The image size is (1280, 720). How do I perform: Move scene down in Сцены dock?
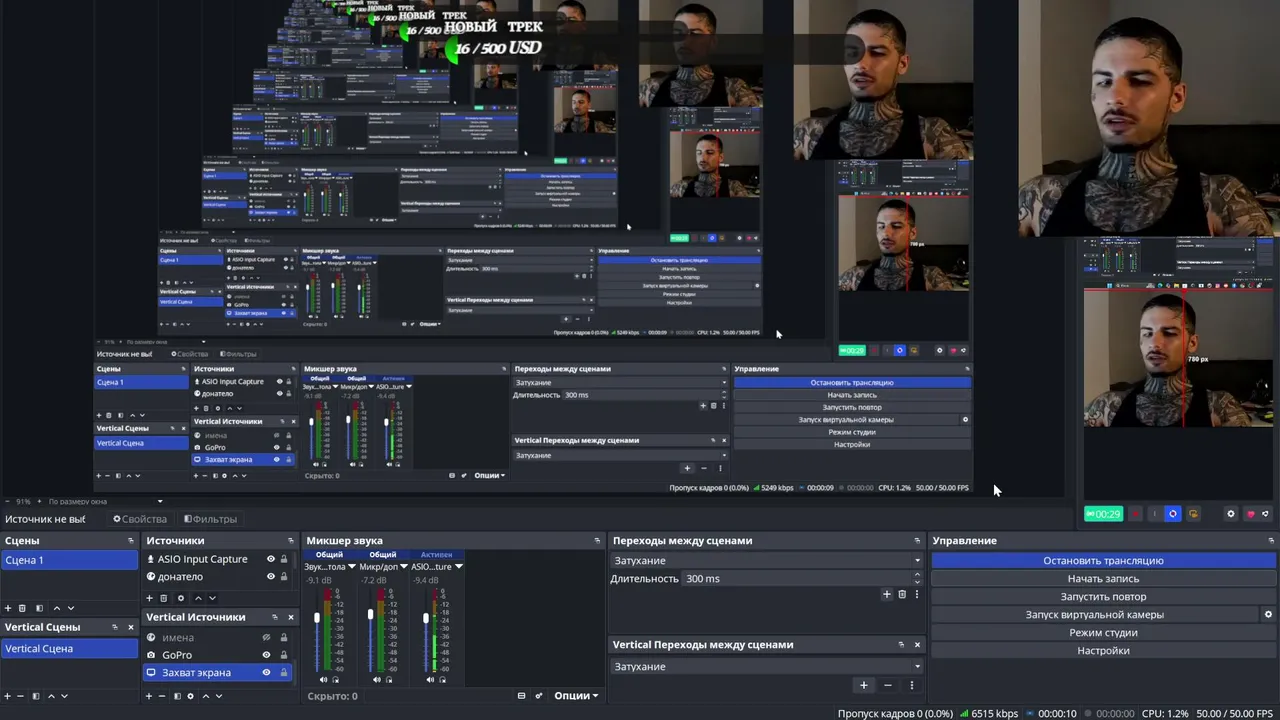click(x=70, y=608)
